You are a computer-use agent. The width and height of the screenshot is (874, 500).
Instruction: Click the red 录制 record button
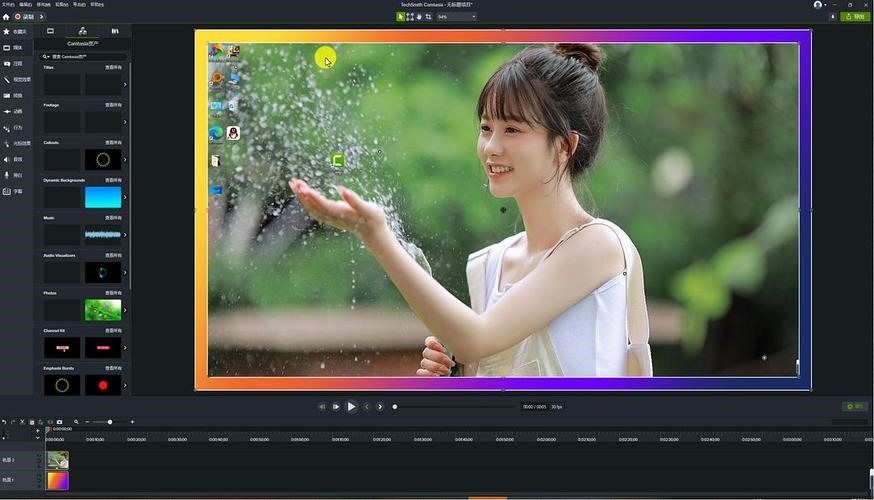(x=25, y=17)
